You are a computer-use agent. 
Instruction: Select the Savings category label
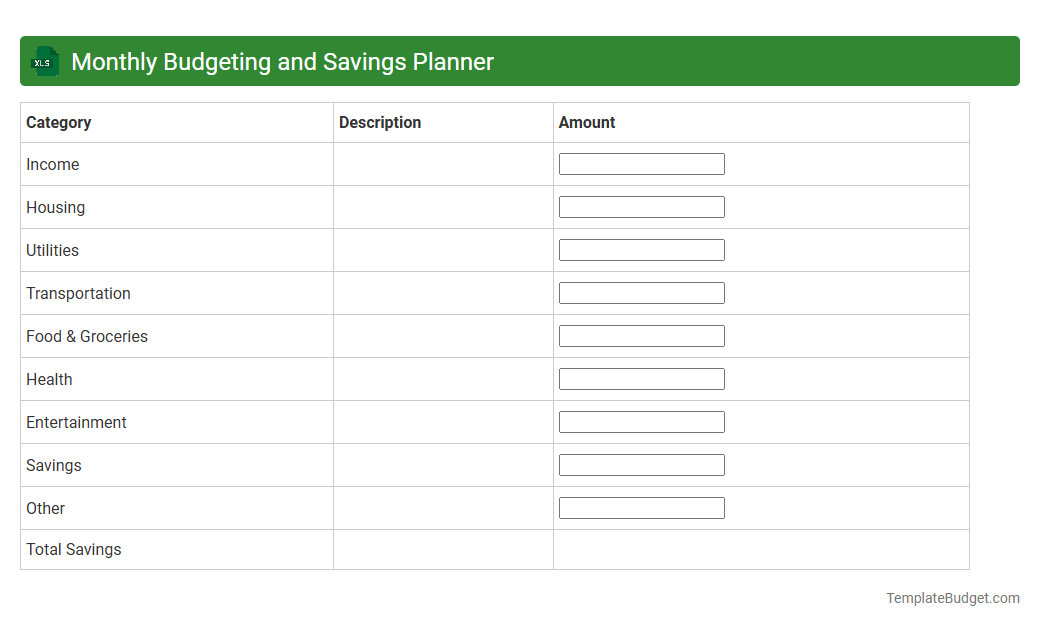point(53,465)
